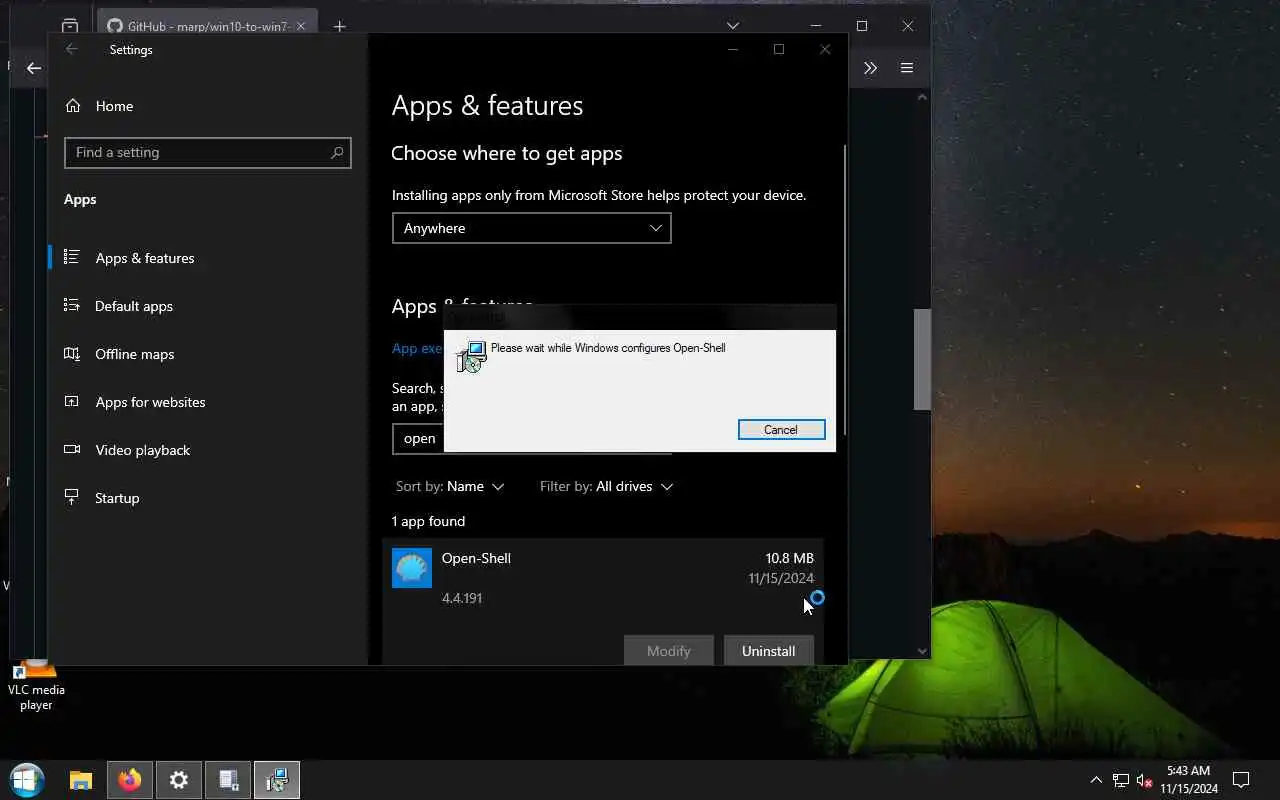Image resolution: width=1280 pixels, height=800 pixels.
Task: Click the Apps for websites icon
Action: point(72,401)
